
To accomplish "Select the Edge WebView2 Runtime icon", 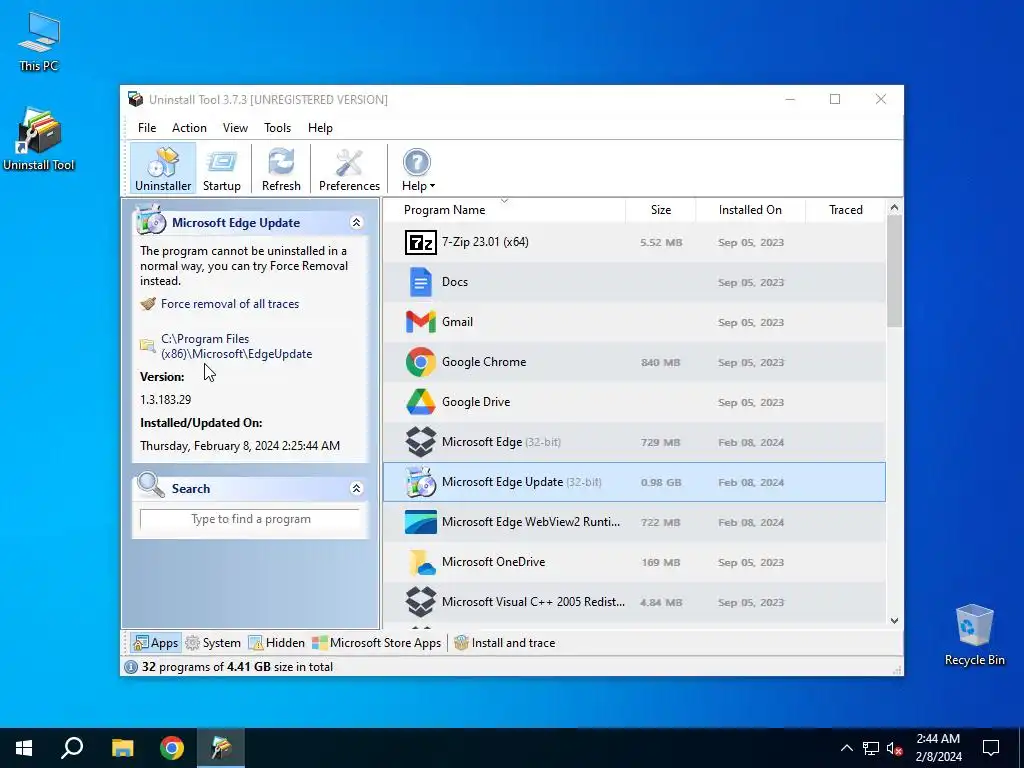I will click(x=421, y=522).
